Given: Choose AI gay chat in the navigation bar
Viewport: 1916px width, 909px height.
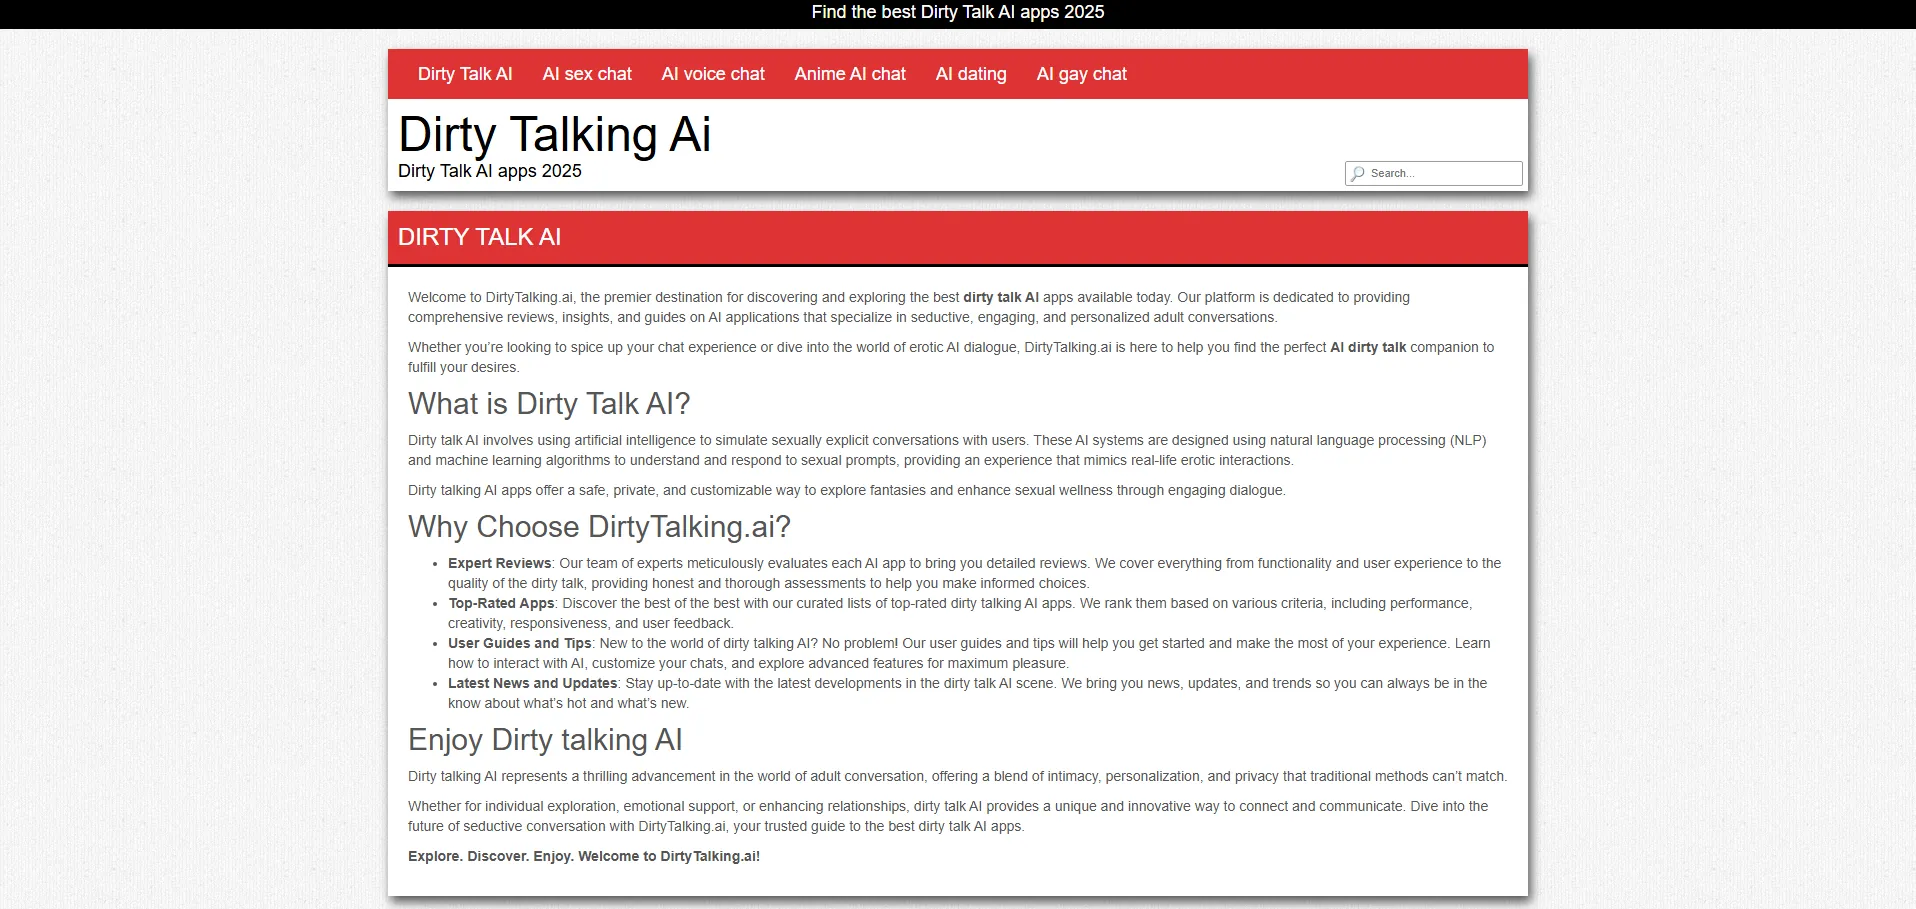Looking at the screenshot, I should pyautogui.click(x=1081, y=74).
